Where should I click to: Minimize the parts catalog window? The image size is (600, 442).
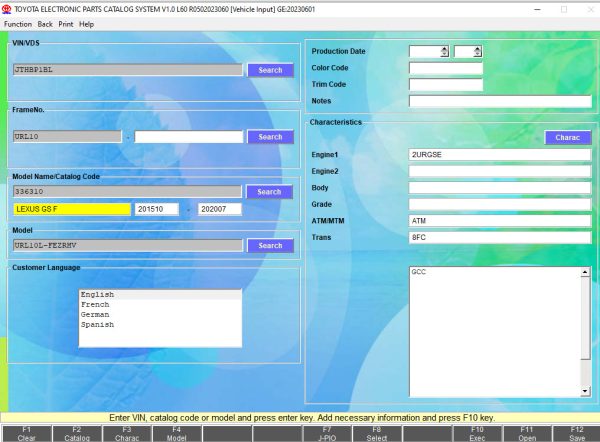pyautogui.click(x=538, y=10)
